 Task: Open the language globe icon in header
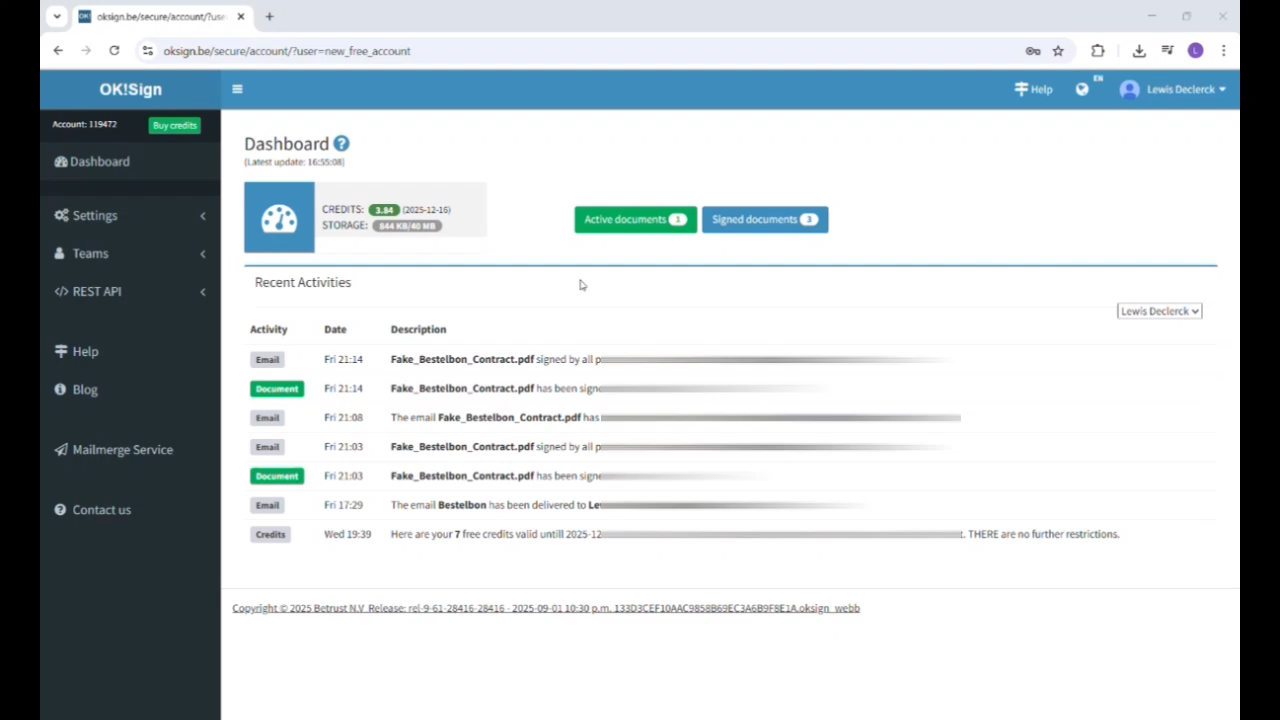click(1081, 89)
